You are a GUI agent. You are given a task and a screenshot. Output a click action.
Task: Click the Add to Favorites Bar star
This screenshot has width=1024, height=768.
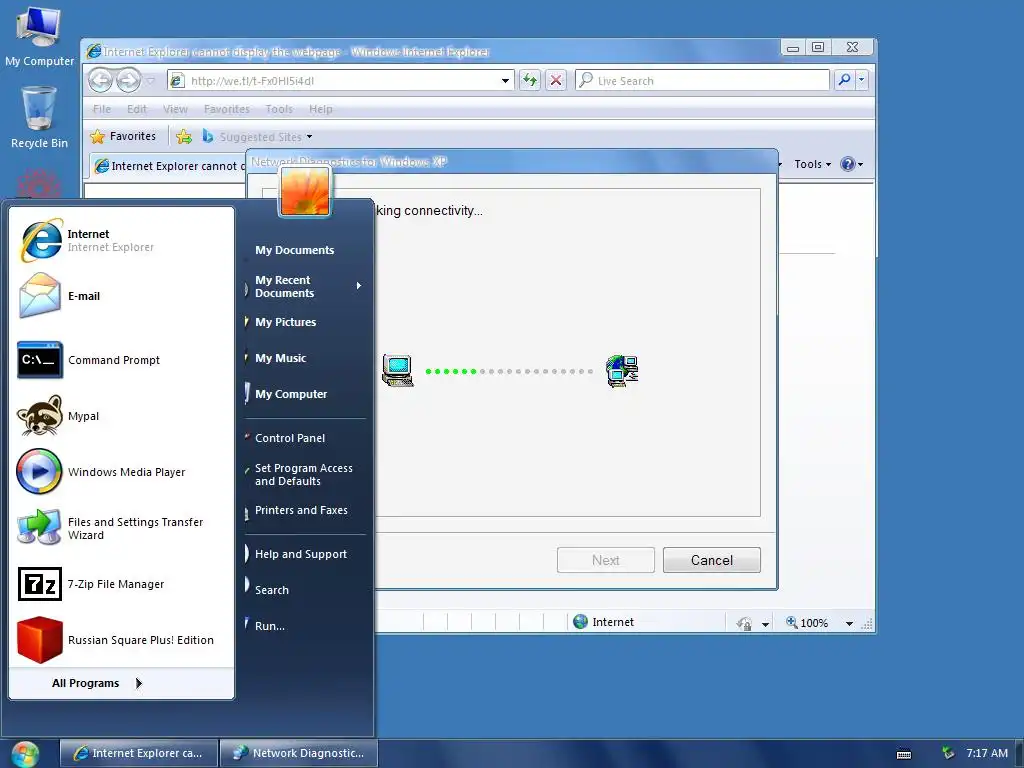tap(184, 136)
